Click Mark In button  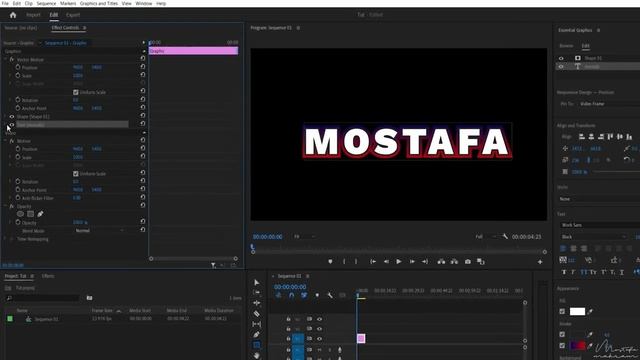344,262
